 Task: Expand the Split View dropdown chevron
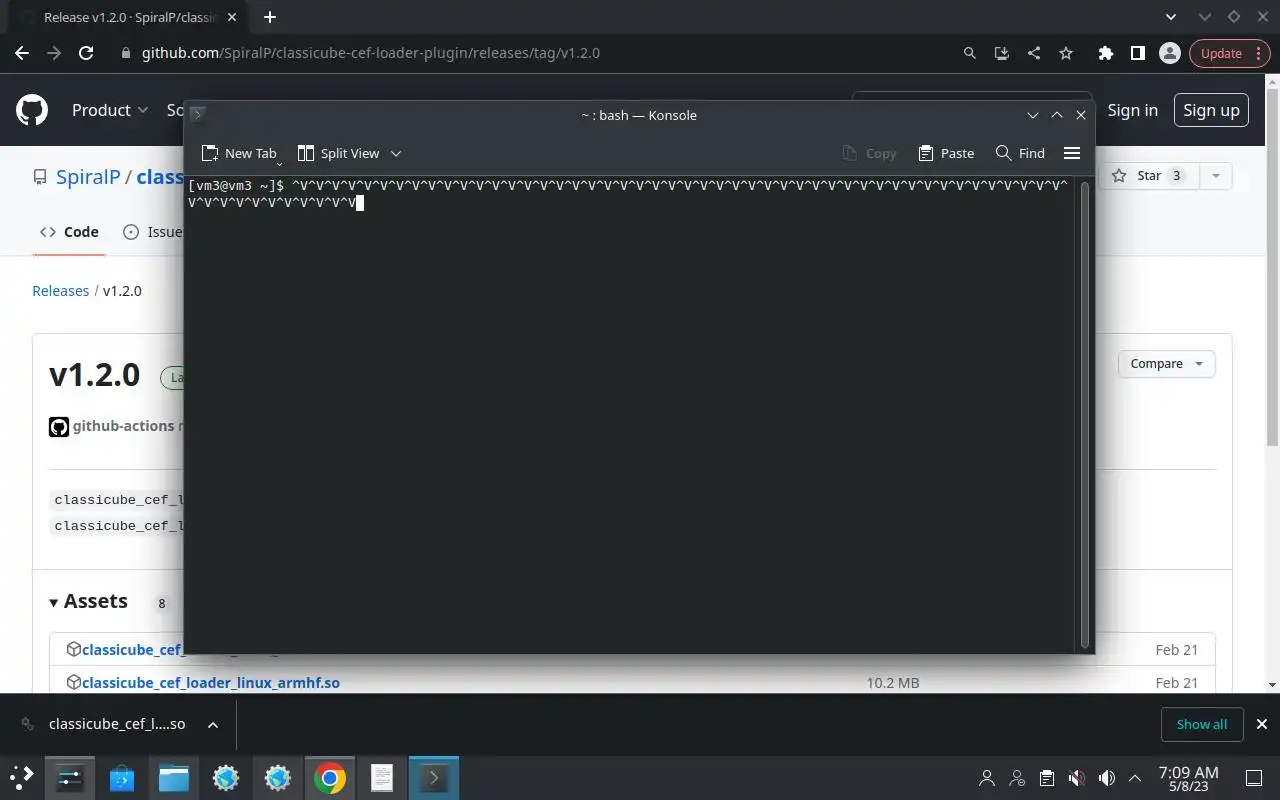pos(396,153)
